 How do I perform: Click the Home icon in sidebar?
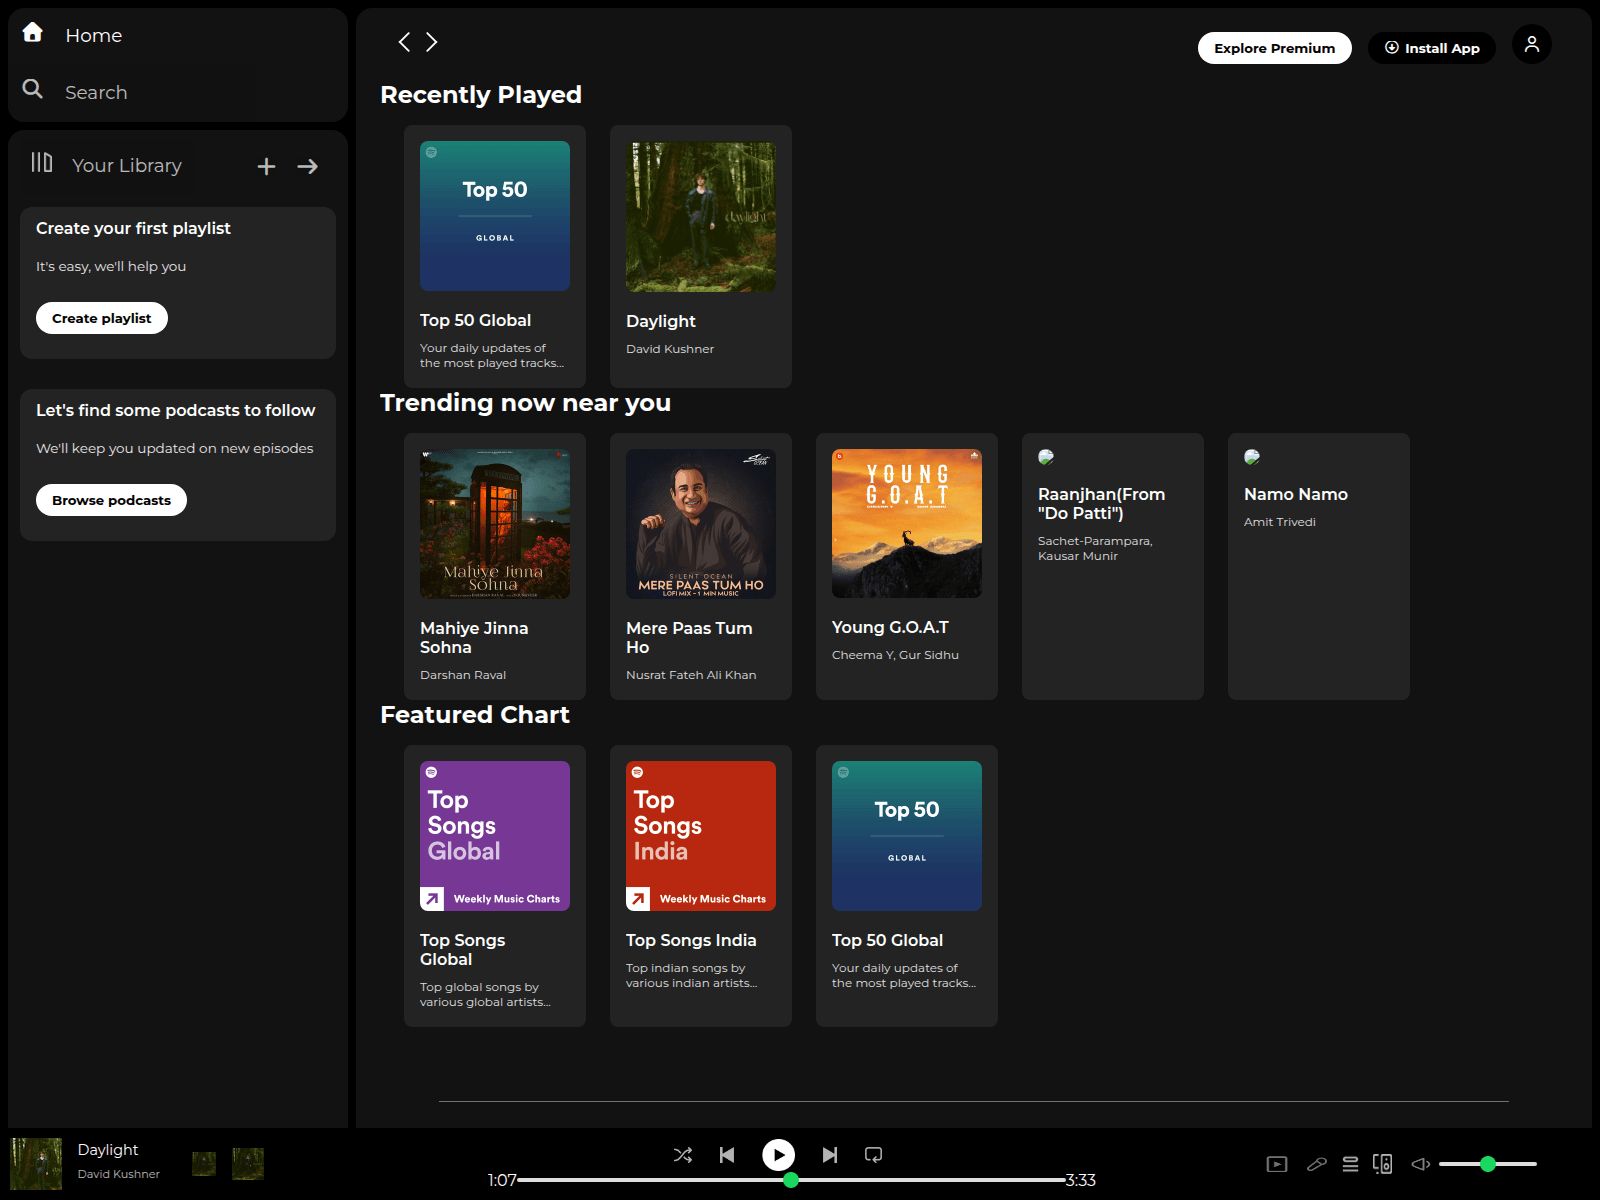[x=32, y=33]
